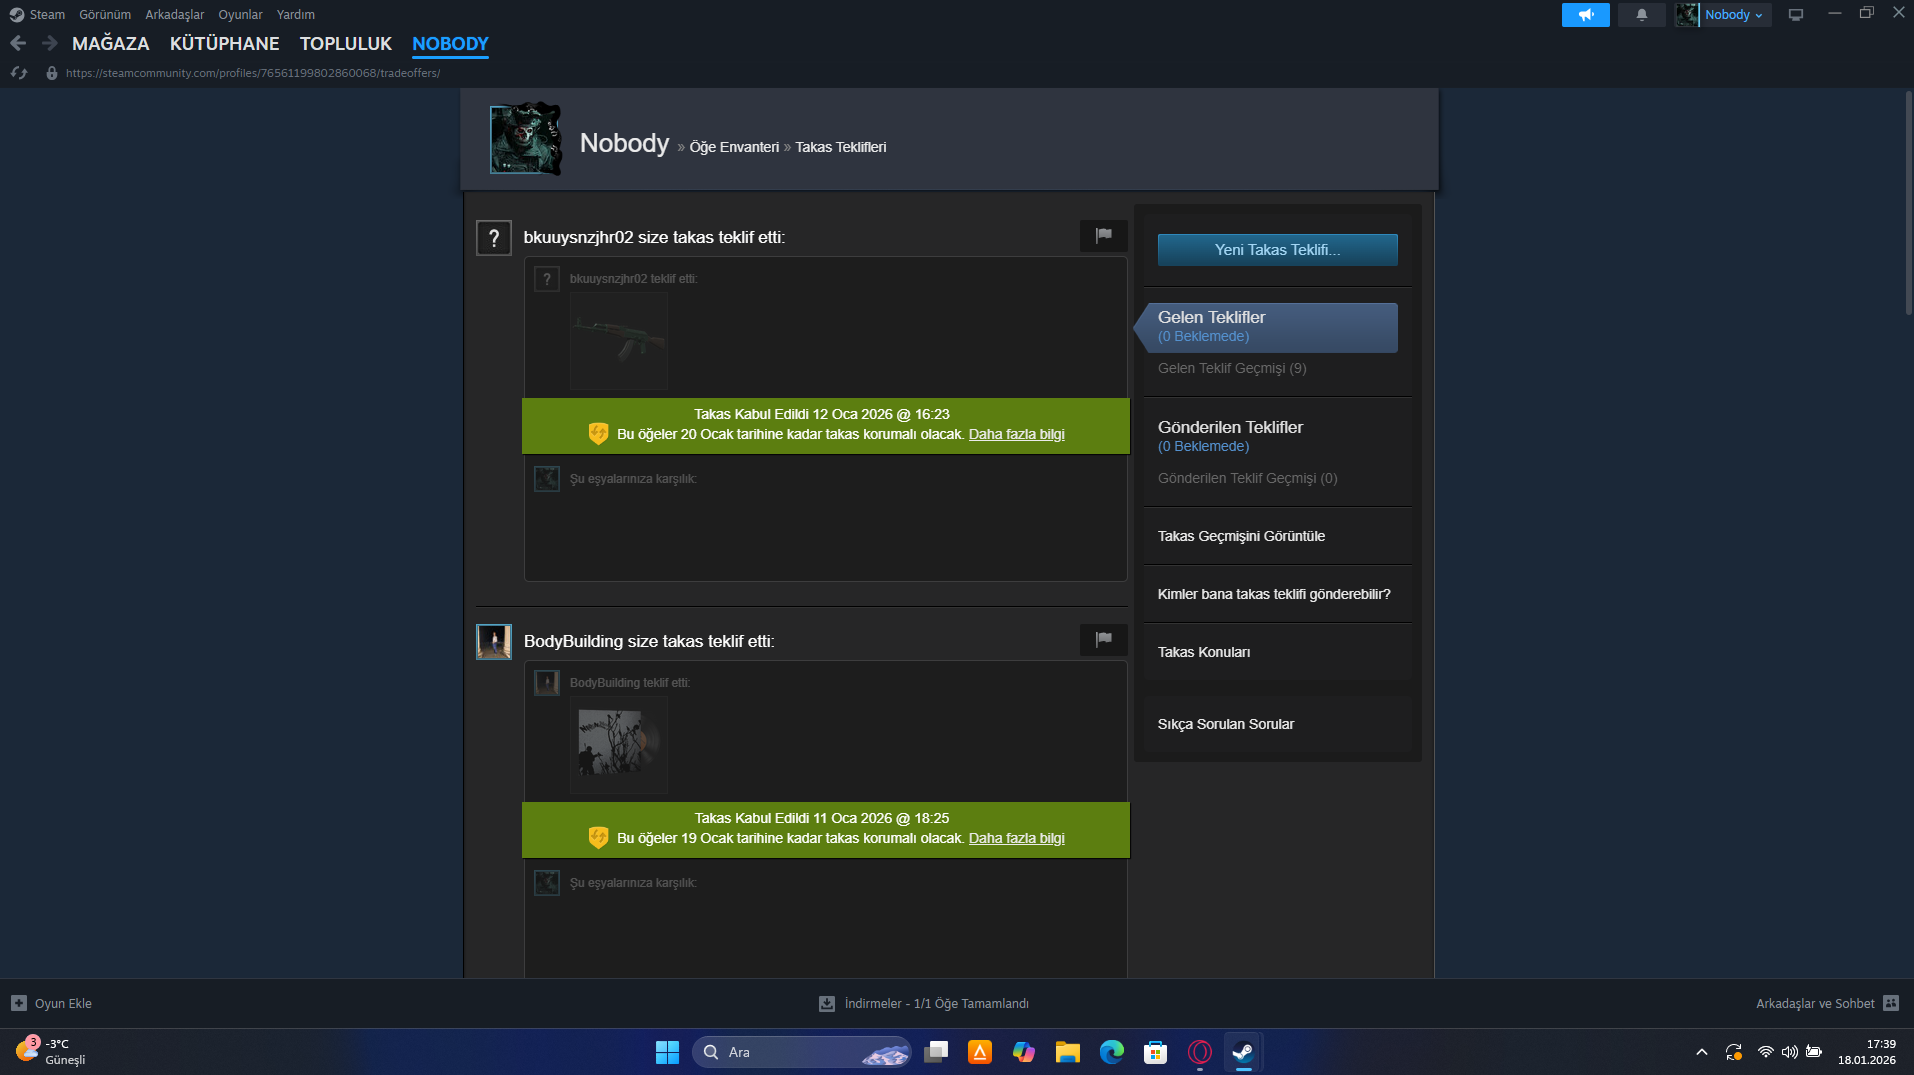Open the Steam menu
Viewport: 1914px width, 1075px height.
click(47, 15)
